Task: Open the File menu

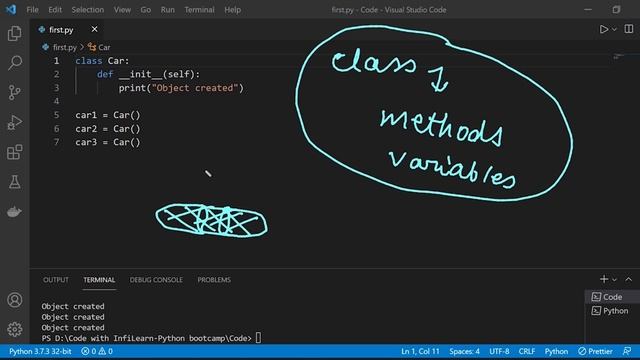Action: click(x=32, y=9)
